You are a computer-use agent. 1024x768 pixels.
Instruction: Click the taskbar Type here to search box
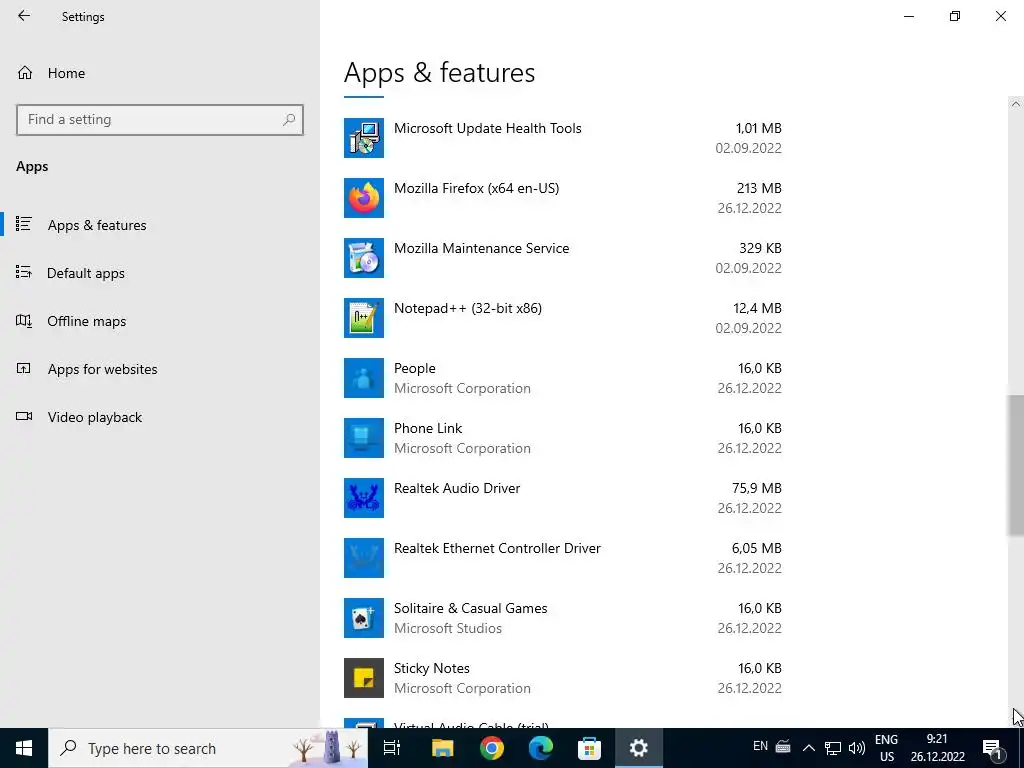(x=208, y=748)
